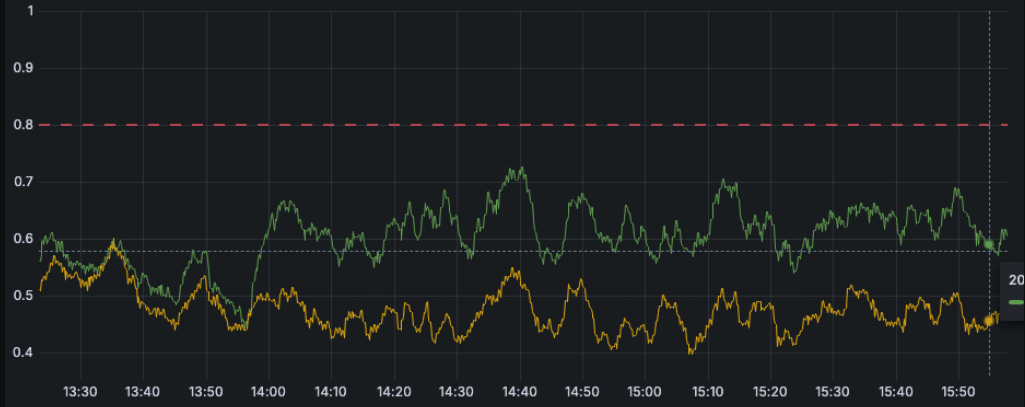1025x407 pixels.
Task: Select the 14:40 tick on the time axis
Action: (x=518, y=391)
